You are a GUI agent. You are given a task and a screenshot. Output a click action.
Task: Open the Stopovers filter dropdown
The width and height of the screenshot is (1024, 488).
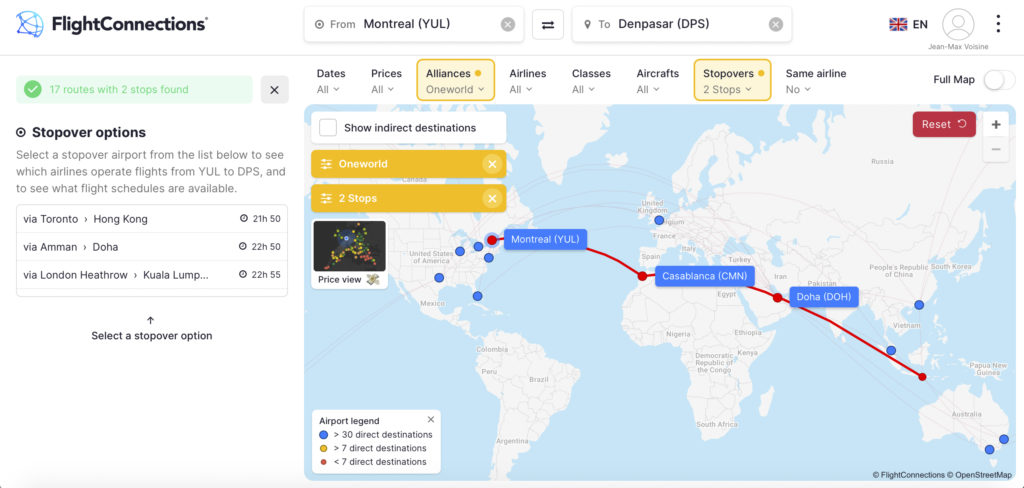732,81
